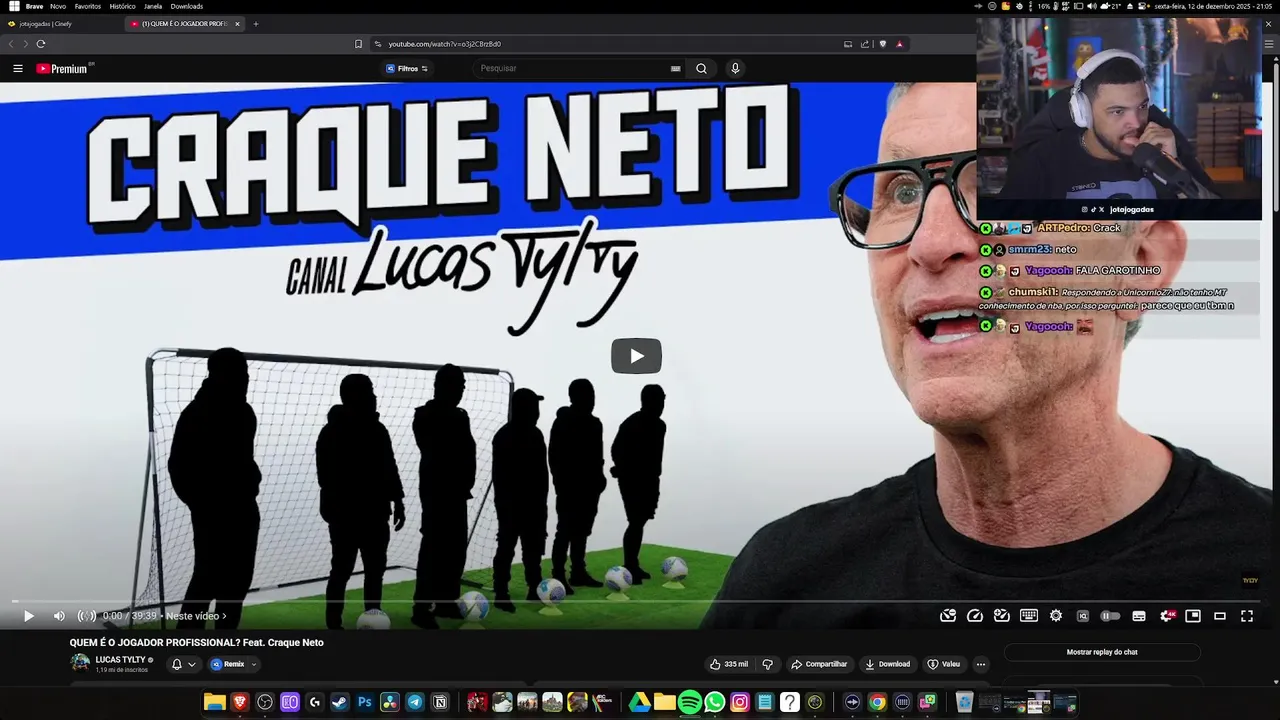Open LUCAS TYLTY channel avatar
Viewport: 1280px width, 720px height.
click(x=79, y=664)
